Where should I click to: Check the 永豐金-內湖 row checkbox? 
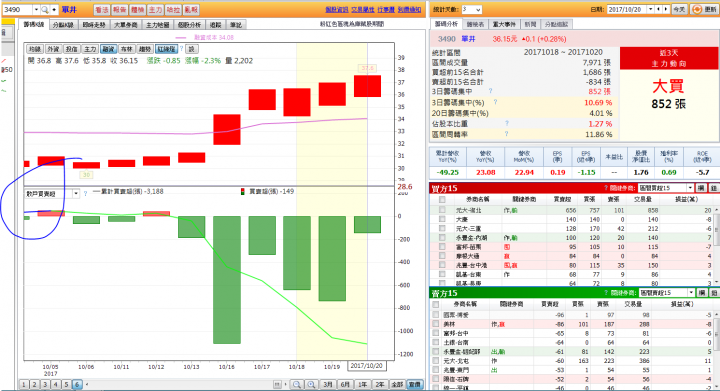click(442, 238)
